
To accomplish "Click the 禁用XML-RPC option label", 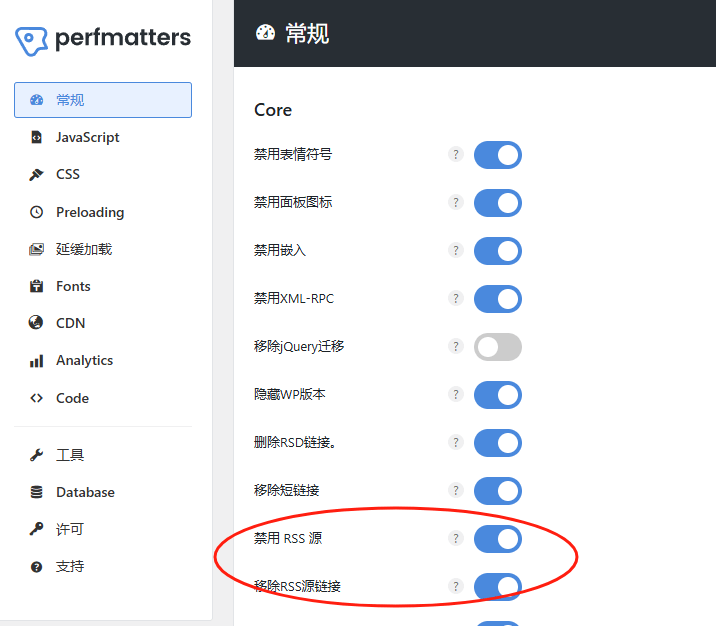I will tap(294, 298).
